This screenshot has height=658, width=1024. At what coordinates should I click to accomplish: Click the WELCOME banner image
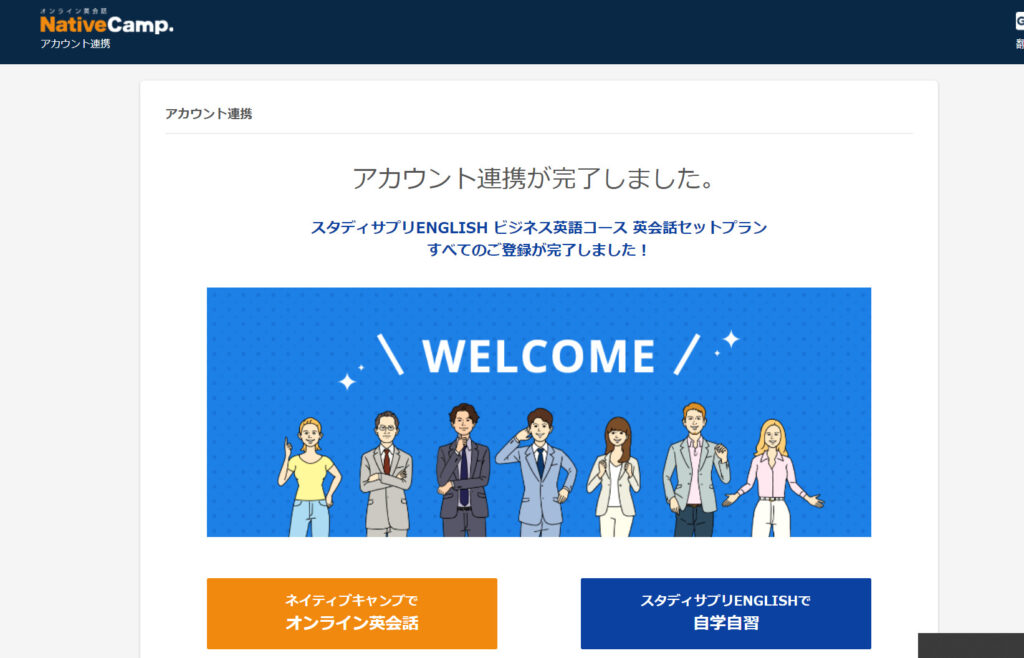[x=539, y=412]
